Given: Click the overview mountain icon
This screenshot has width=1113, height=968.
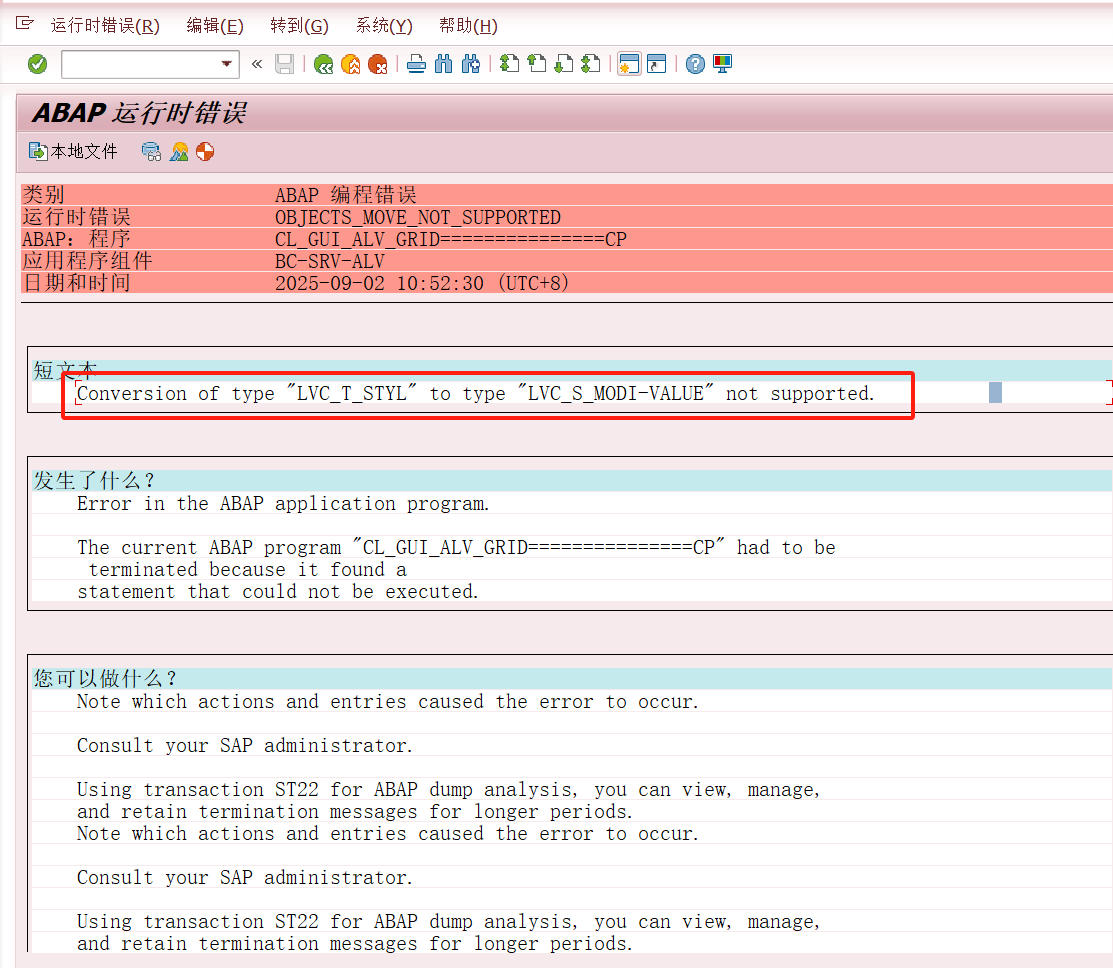Looking at the screenshot, I should pyautogui.click(x=179, y=151).
